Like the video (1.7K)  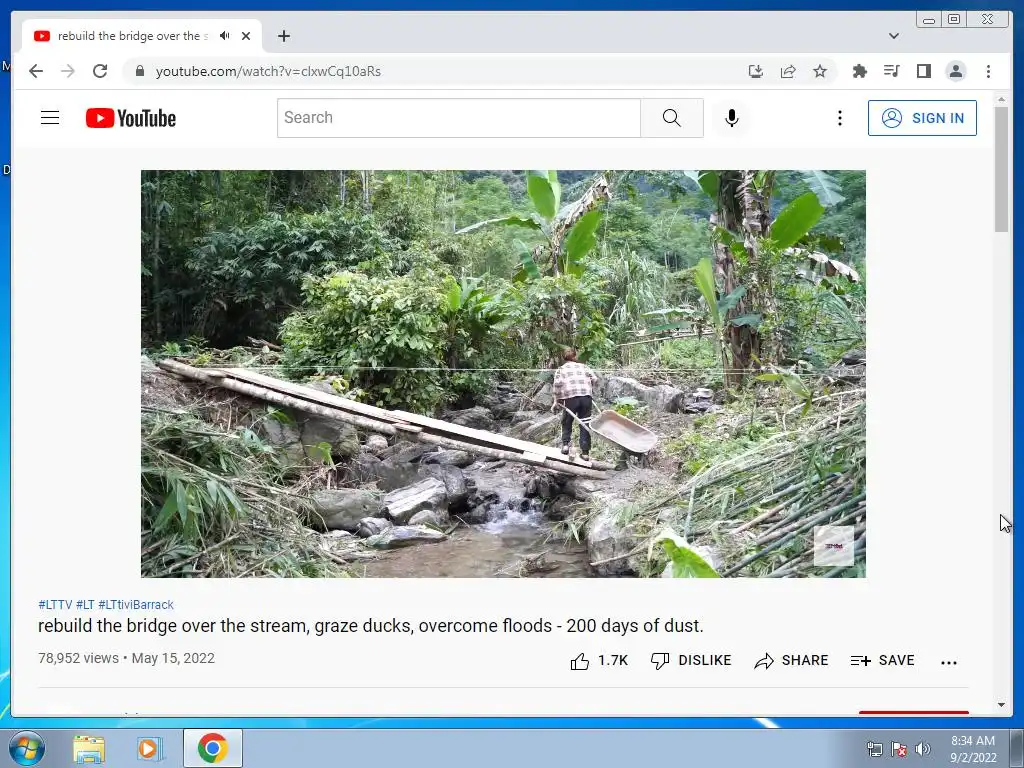coord(599,661)
